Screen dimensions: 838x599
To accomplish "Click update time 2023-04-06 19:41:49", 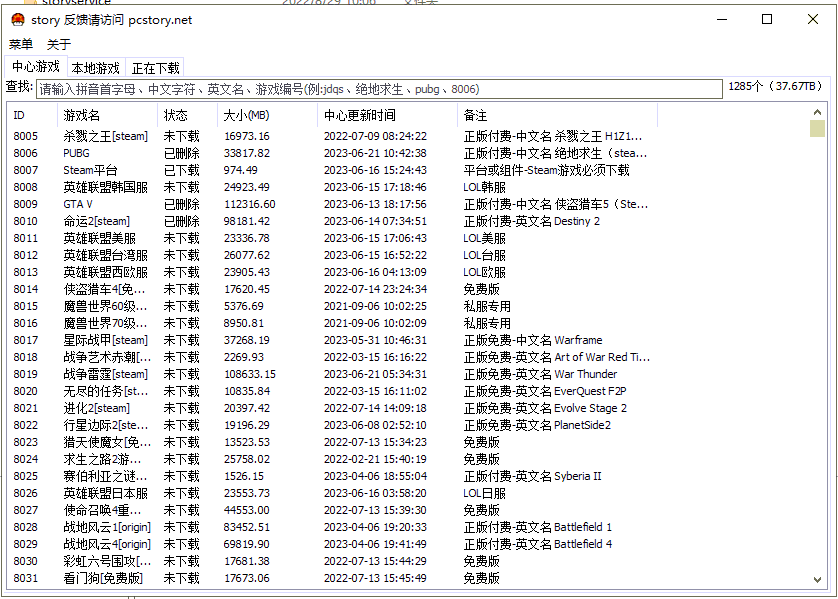I will tap(375, 544).
